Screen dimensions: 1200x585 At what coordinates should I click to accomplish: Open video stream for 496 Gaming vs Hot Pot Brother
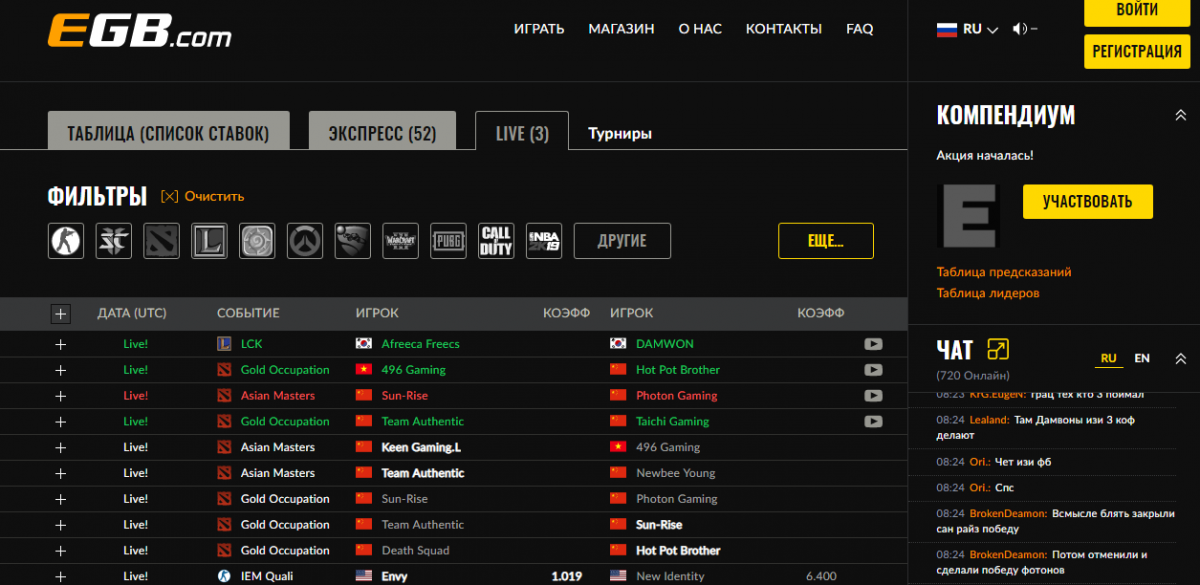click(873, 370)
